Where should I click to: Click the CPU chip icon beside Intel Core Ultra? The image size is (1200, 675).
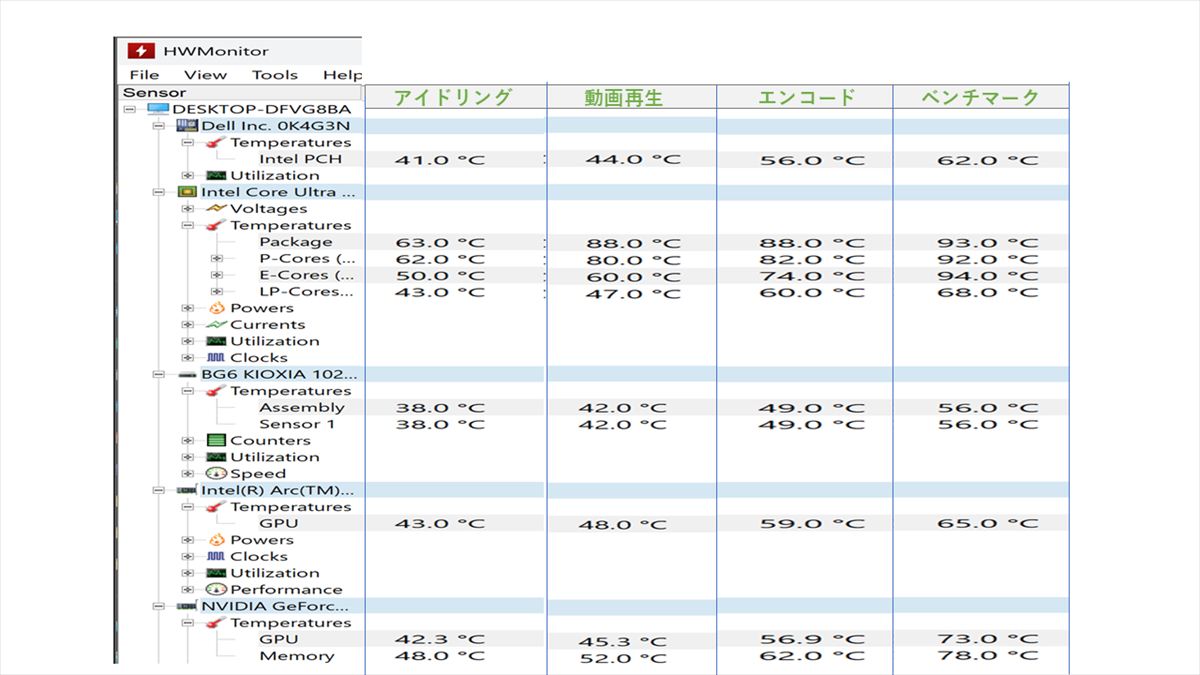pos(187,192)
